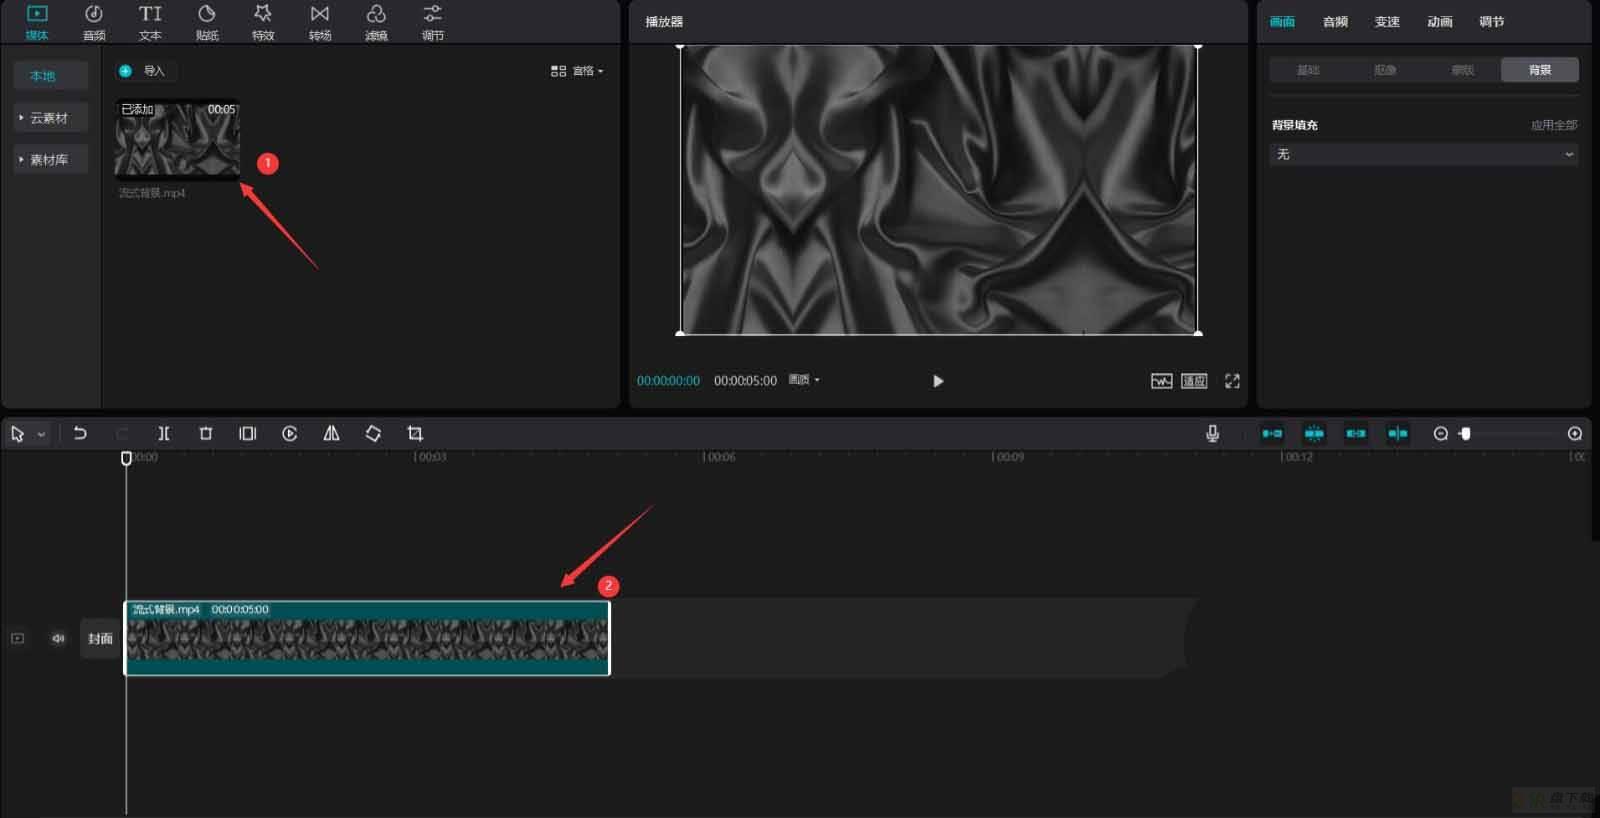1600x818 pixels.
Task: Click the 00:06 mark on timeline ruler
Action: [719, 457]
